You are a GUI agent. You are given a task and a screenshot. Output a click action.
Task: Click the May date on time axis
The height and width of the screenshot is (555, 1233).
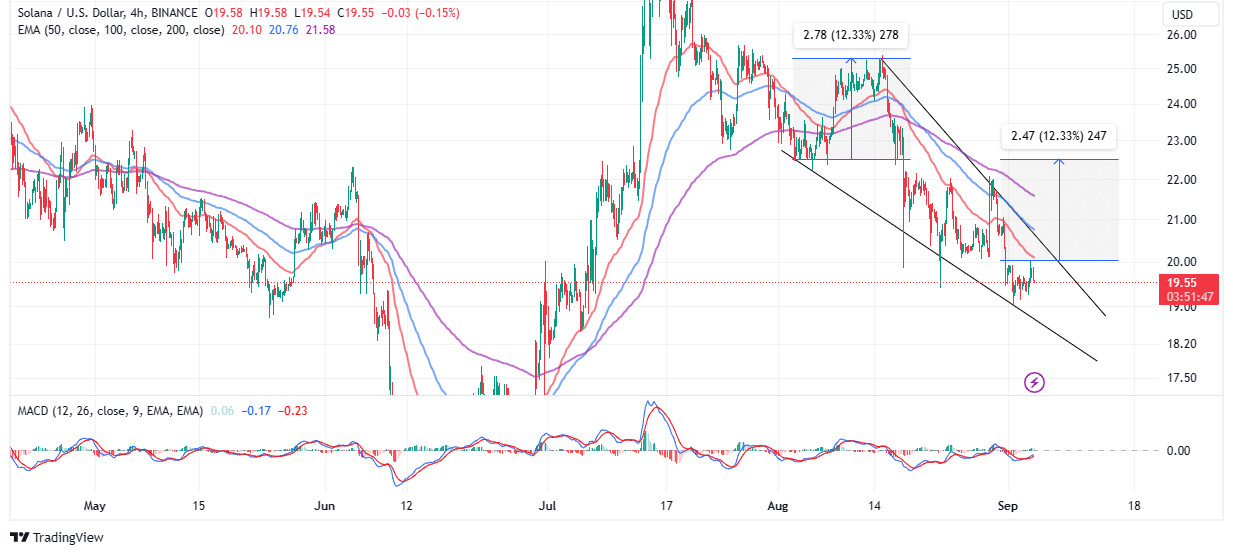click(95, 505)
